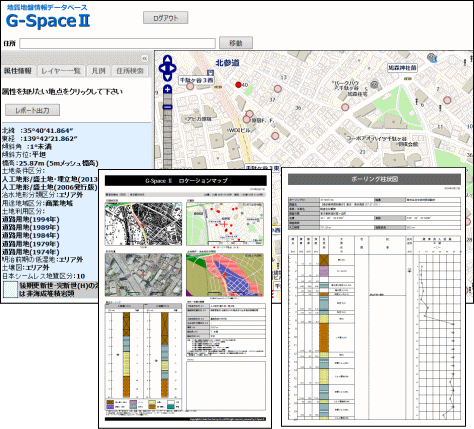Click the 鳩森神社前 intersection label
This screenshot has height=429, width=474.
pyautogui.click(x=402, y=67)
